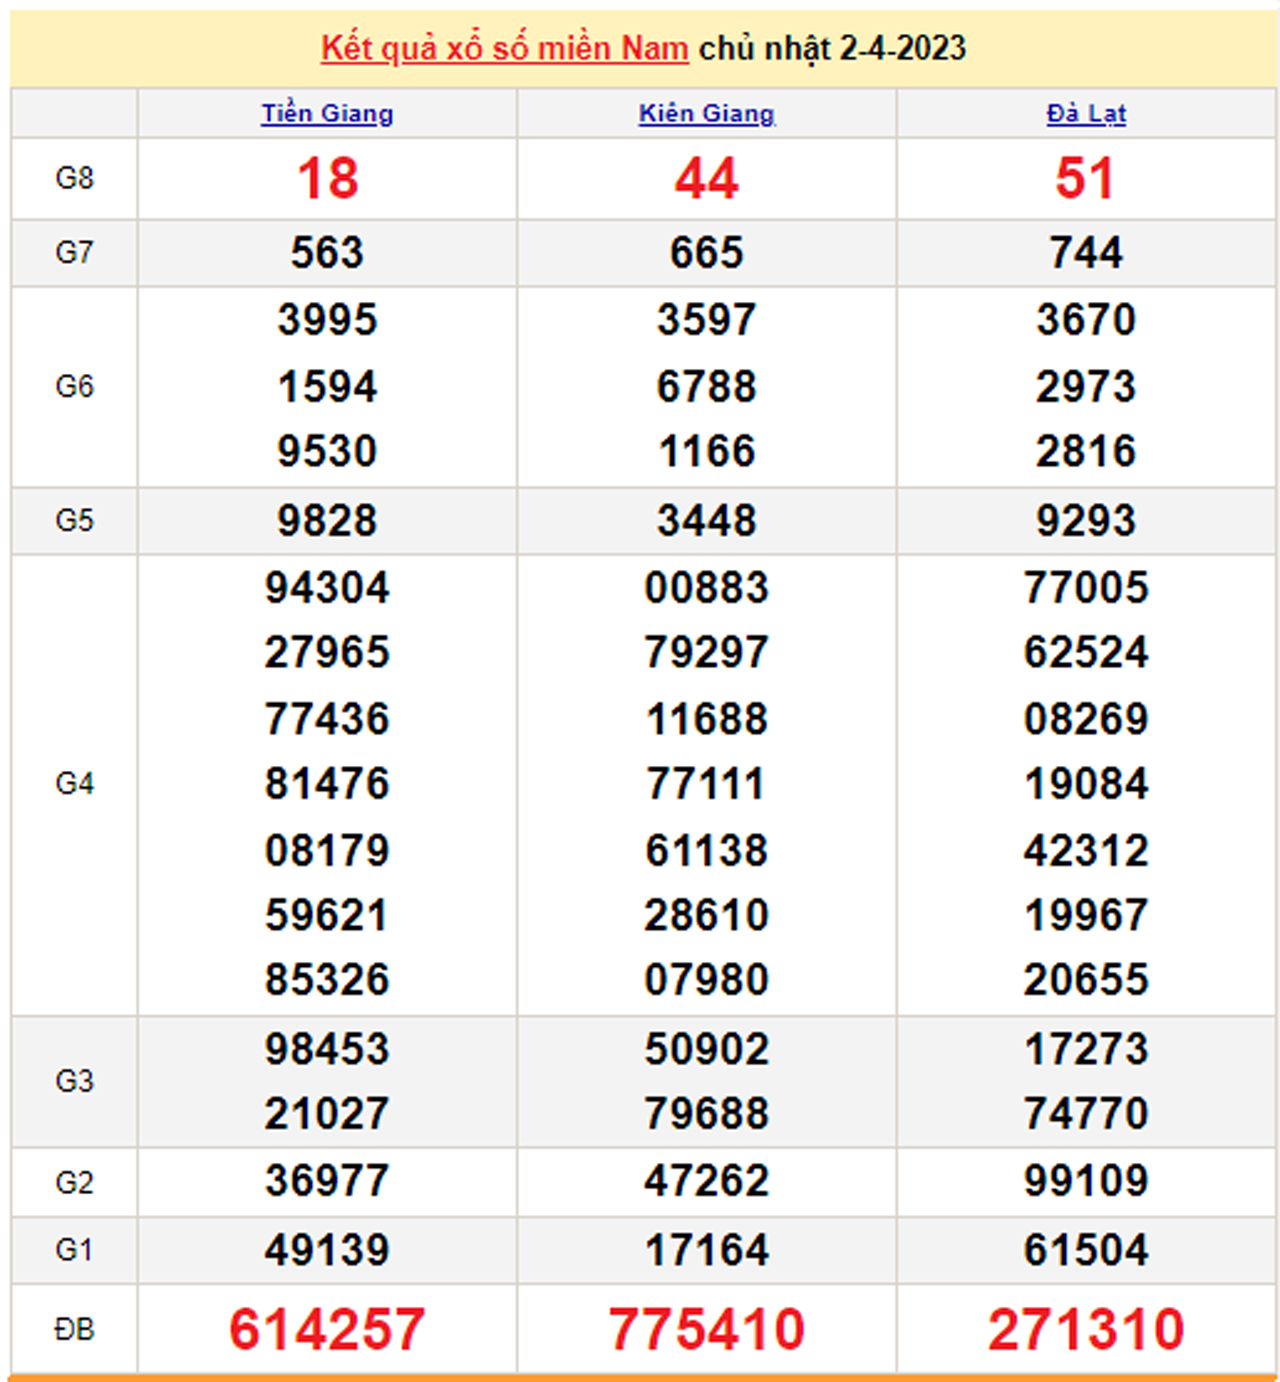Click G4 number 42312
The image size is (1280, 1382).
[x=1086, y=851]
